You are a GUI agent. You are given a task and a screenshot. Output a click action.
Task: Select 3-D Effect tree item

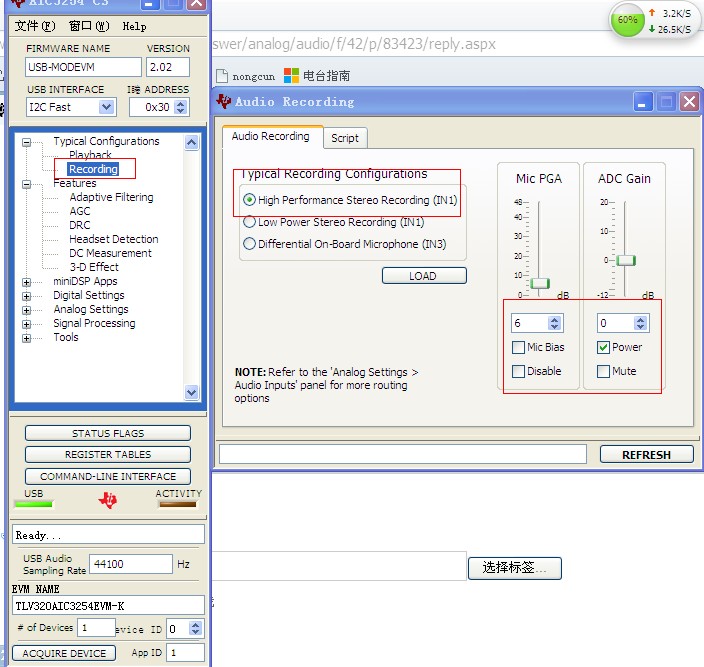pyautogui.click(x=94, y=267)
